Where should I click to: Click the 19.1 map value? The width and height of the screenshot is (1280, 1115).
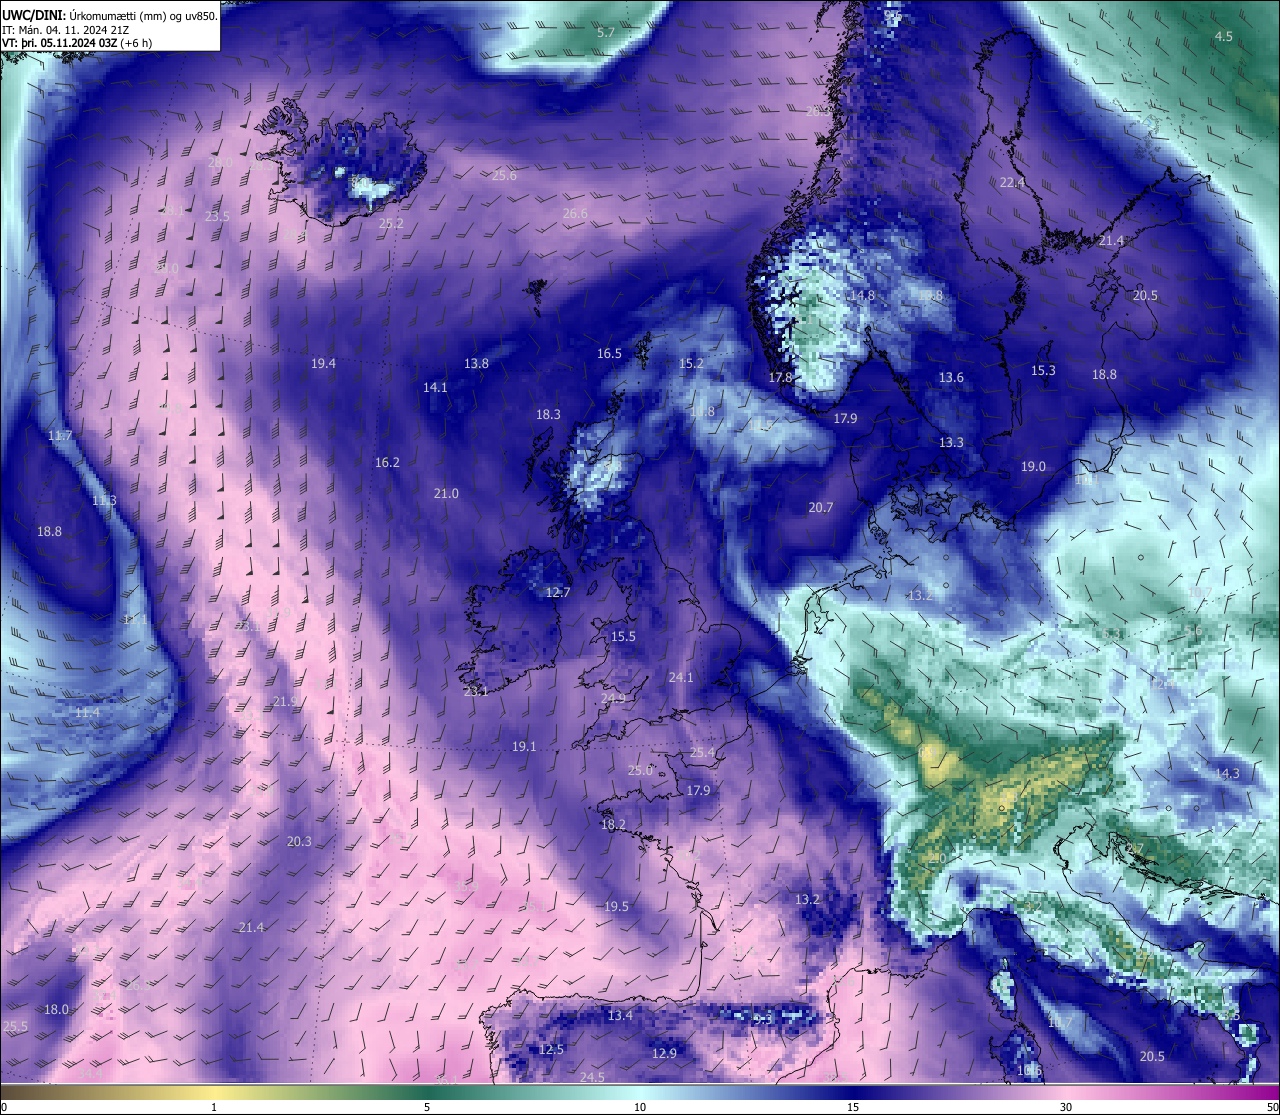coord(524,747)
